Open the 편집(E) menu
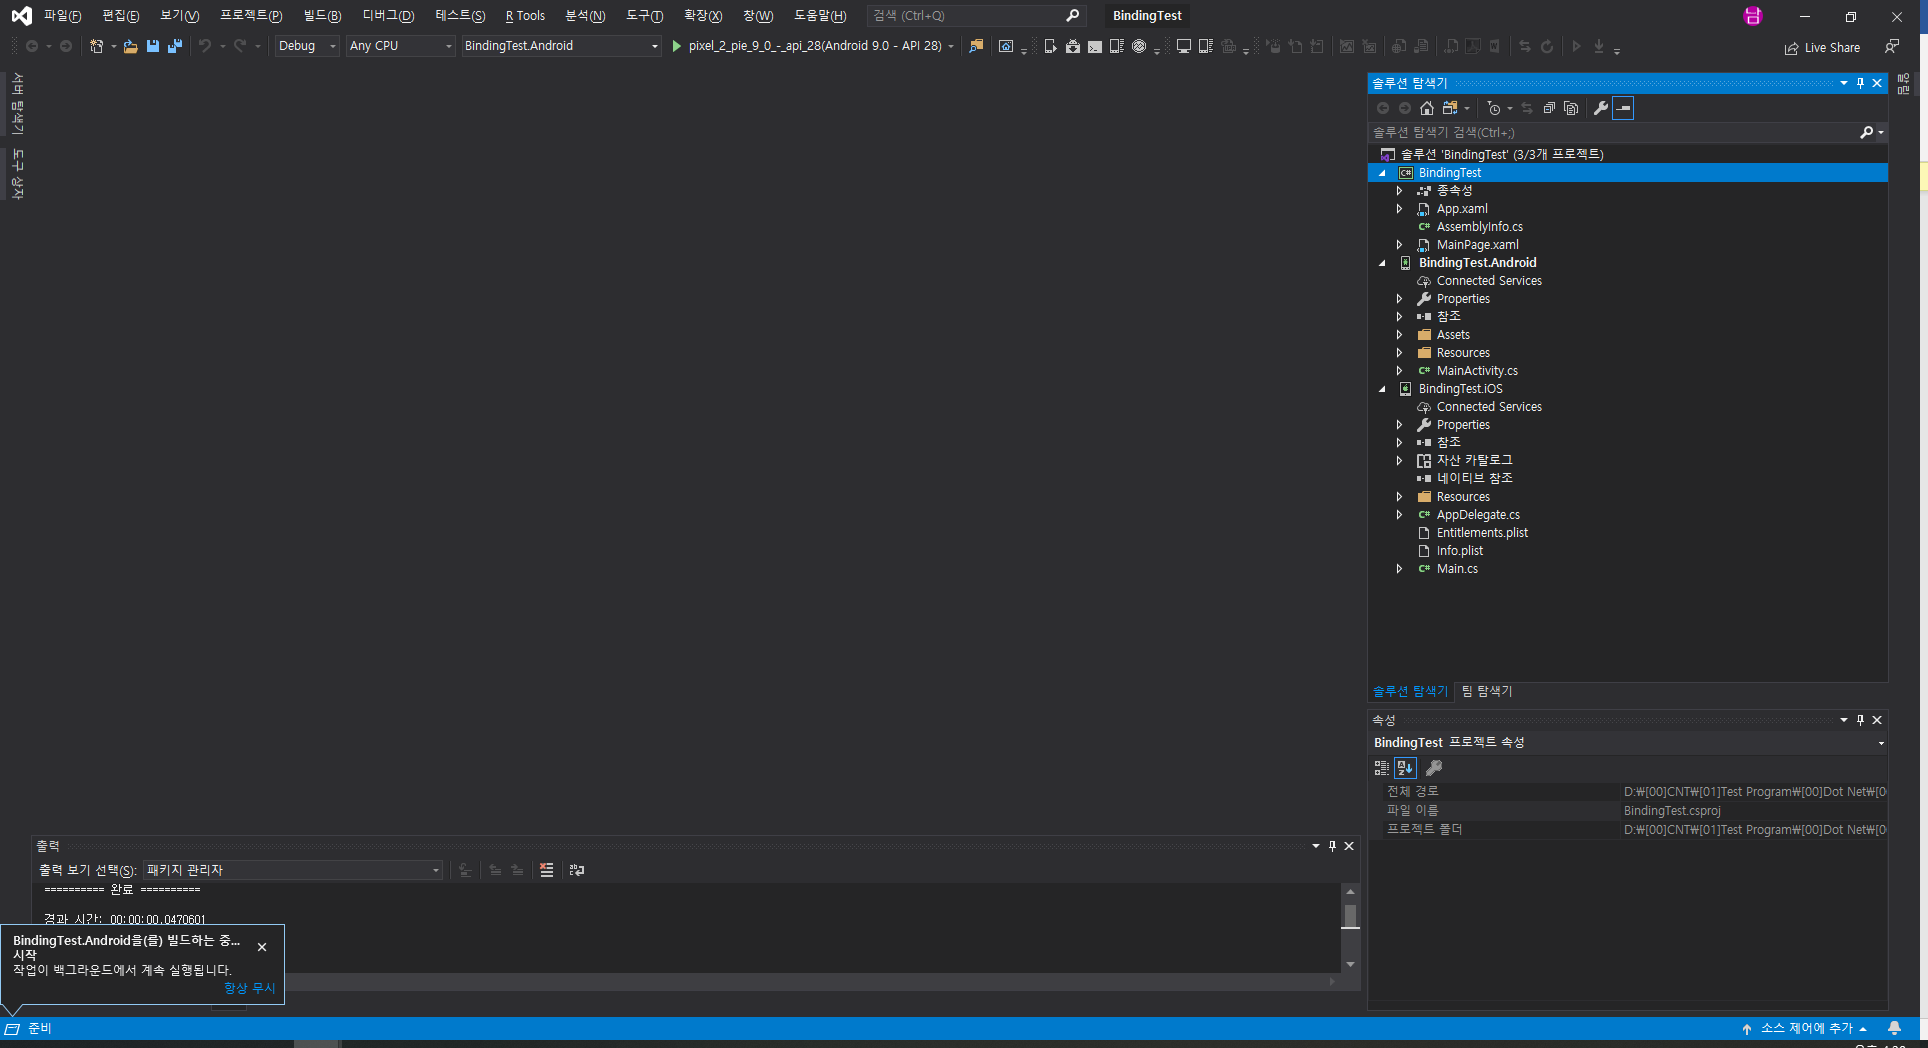This screenshot has width=1928, height=1048. click(x=121, y=16)
